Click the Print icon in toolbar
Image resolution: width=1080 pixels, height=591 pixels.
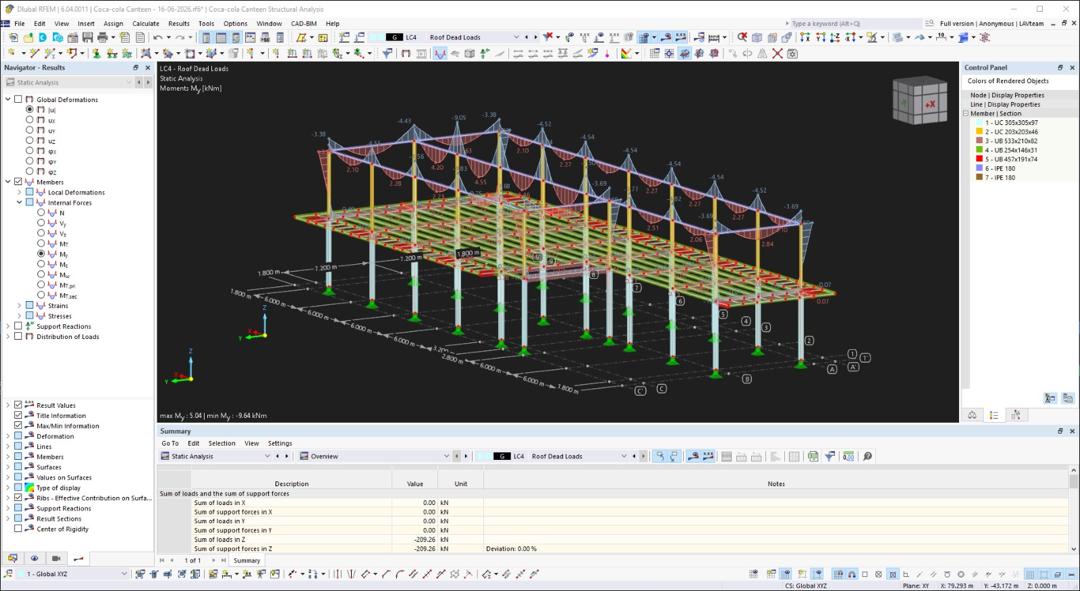103,37
